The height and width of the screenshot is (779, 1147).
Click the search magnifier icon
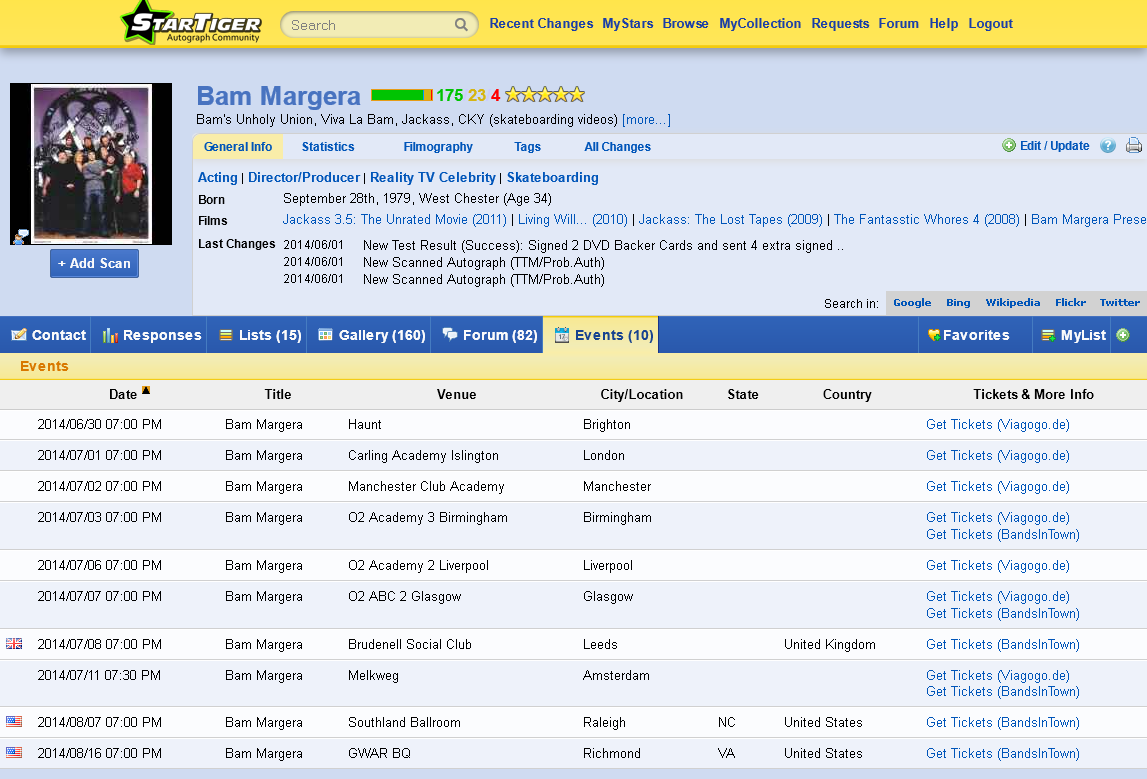(461, 25)
